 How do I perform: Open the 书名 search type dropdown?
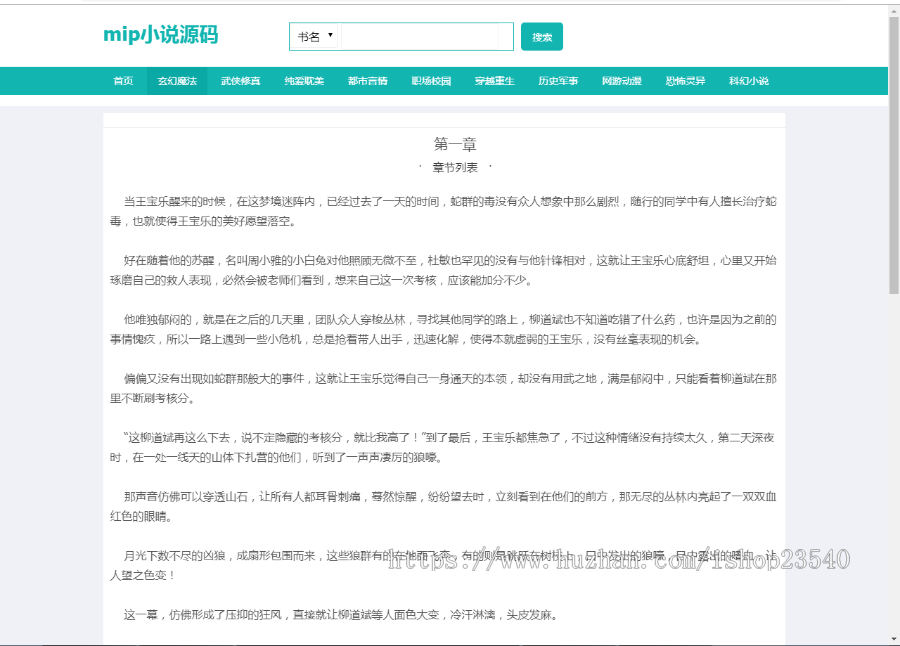click(x=315, y=35)
